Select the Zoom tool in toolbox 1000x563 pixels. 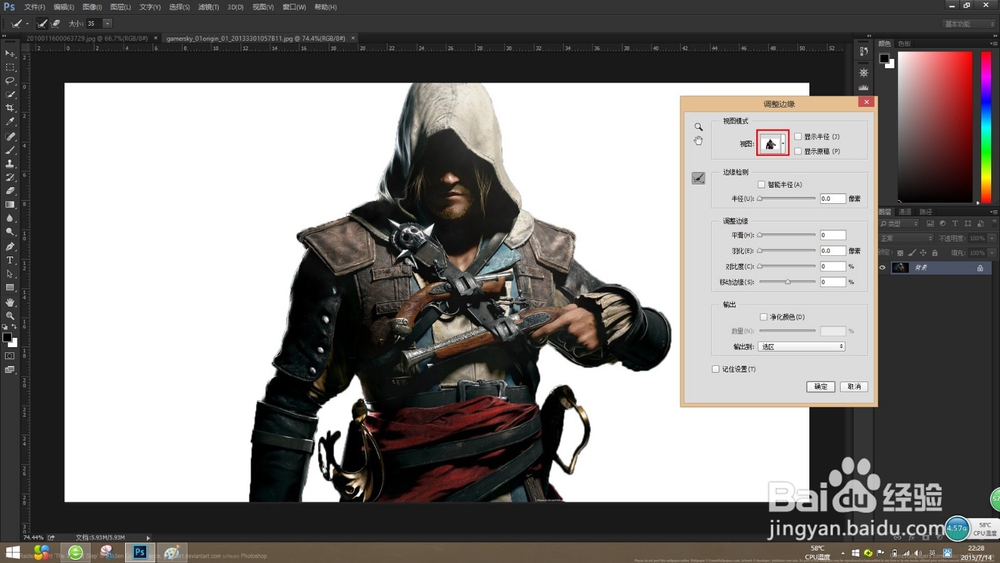pyautogui.click(x=10, y=316)
